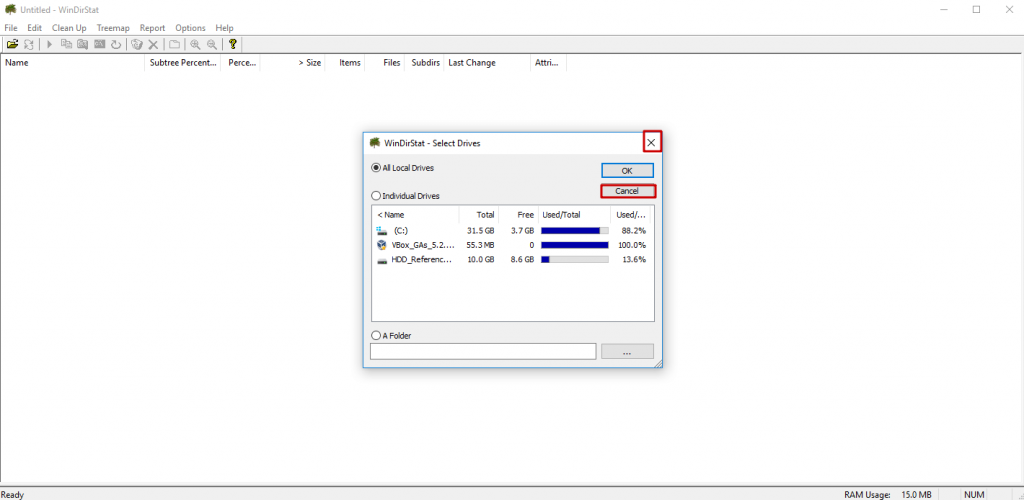Open the Help menu

point(224,28)
